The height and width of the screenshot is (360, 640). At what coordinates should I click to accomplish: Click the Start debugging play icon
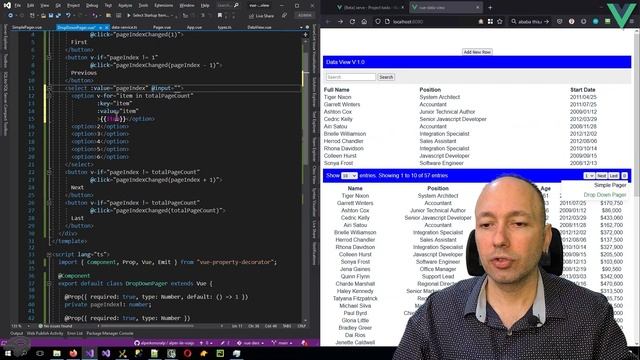[x=129, y=16]
